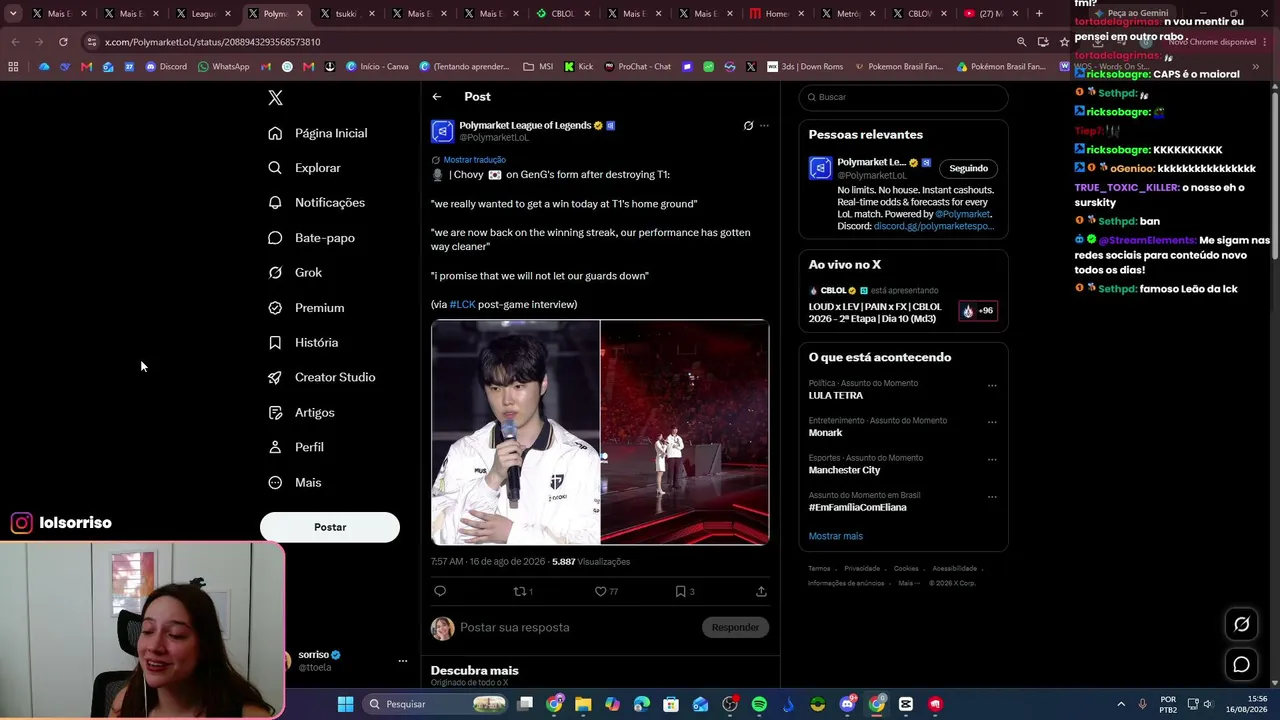Open the Explorar search icon in sidebar
Image resolution: width=1280 pixels, height=720 pixels.
[275, 168]
